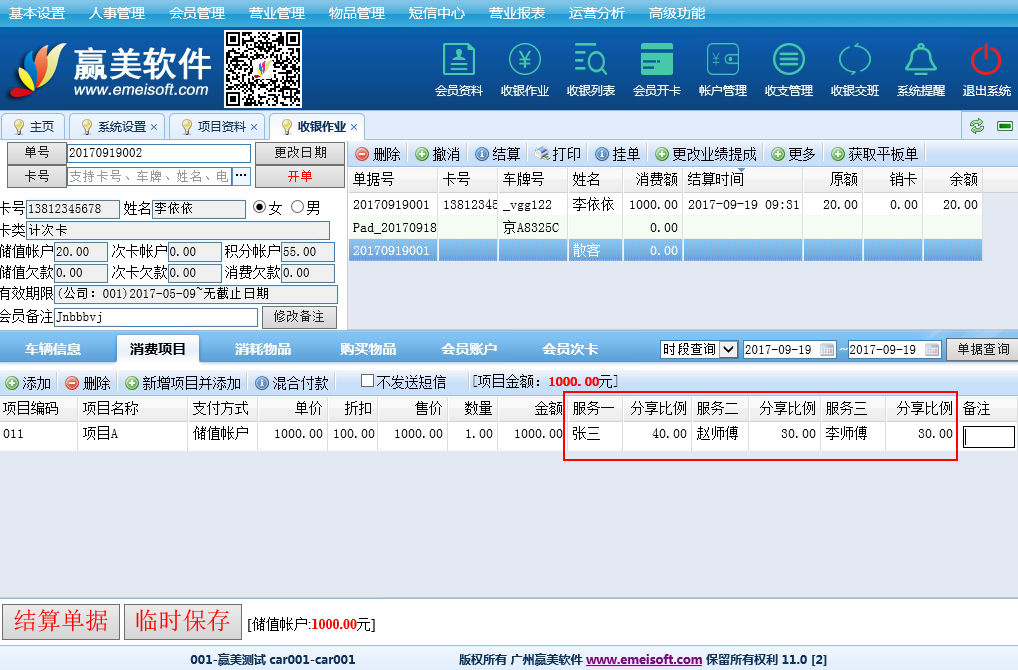Click the 结算单据 button
The height and width of the screenshot is (670, 1018).
[61, 621]
